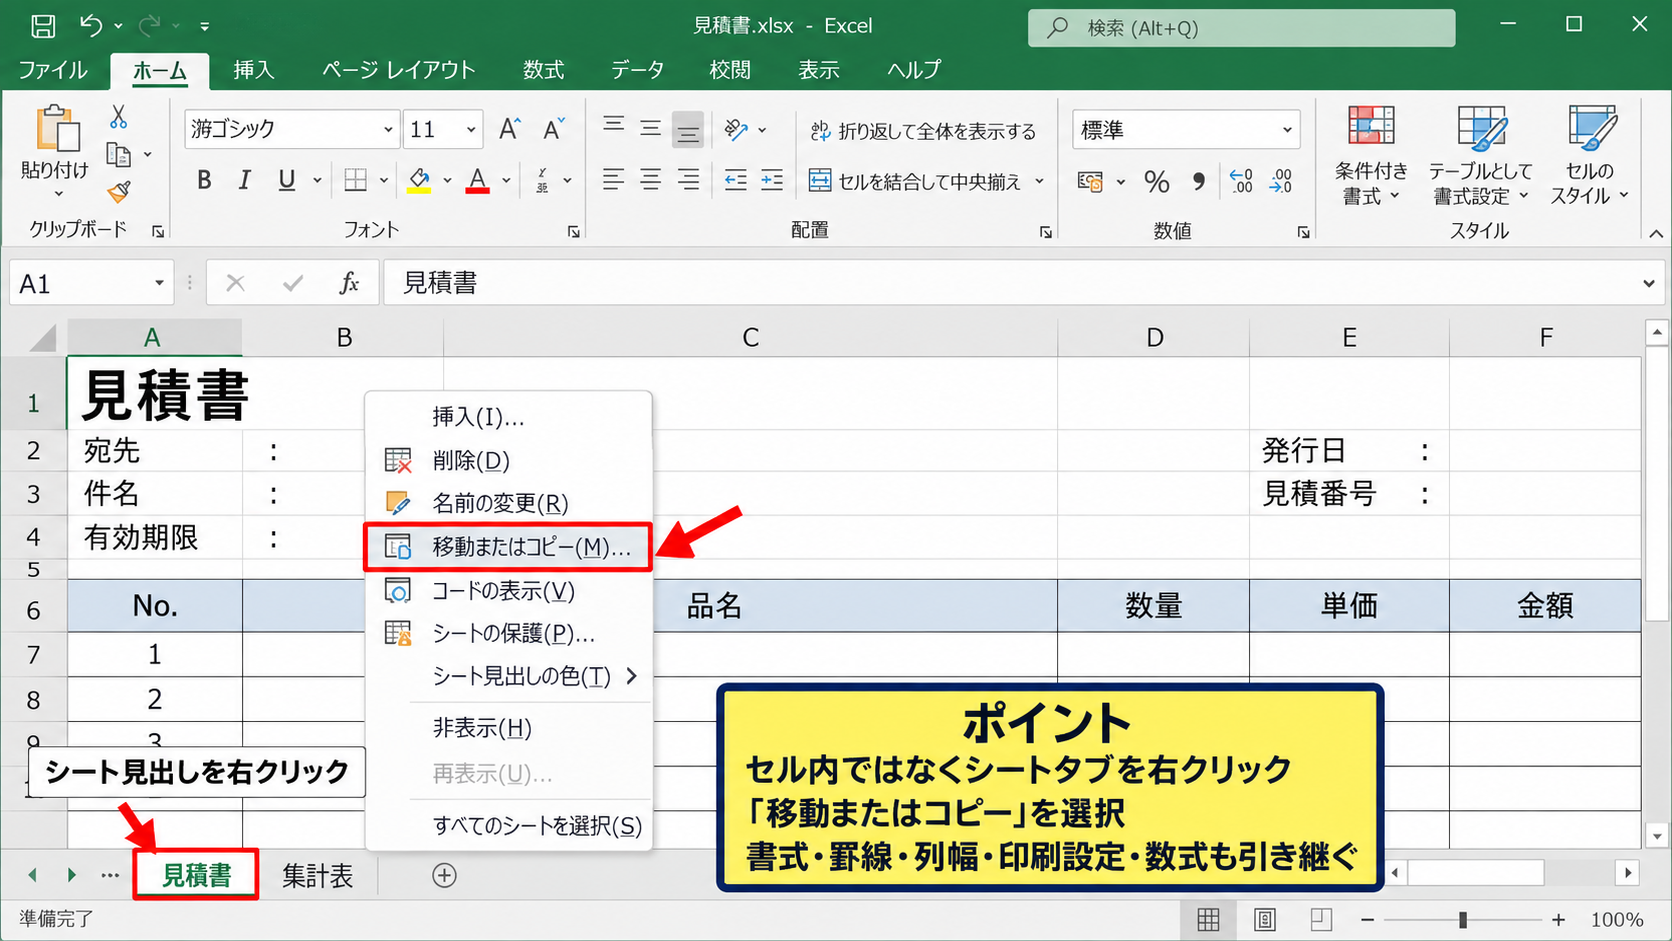The image size is (1672, 941).
Task: Click the Paste (貼り付け) icon
Action: pos(56,130)
